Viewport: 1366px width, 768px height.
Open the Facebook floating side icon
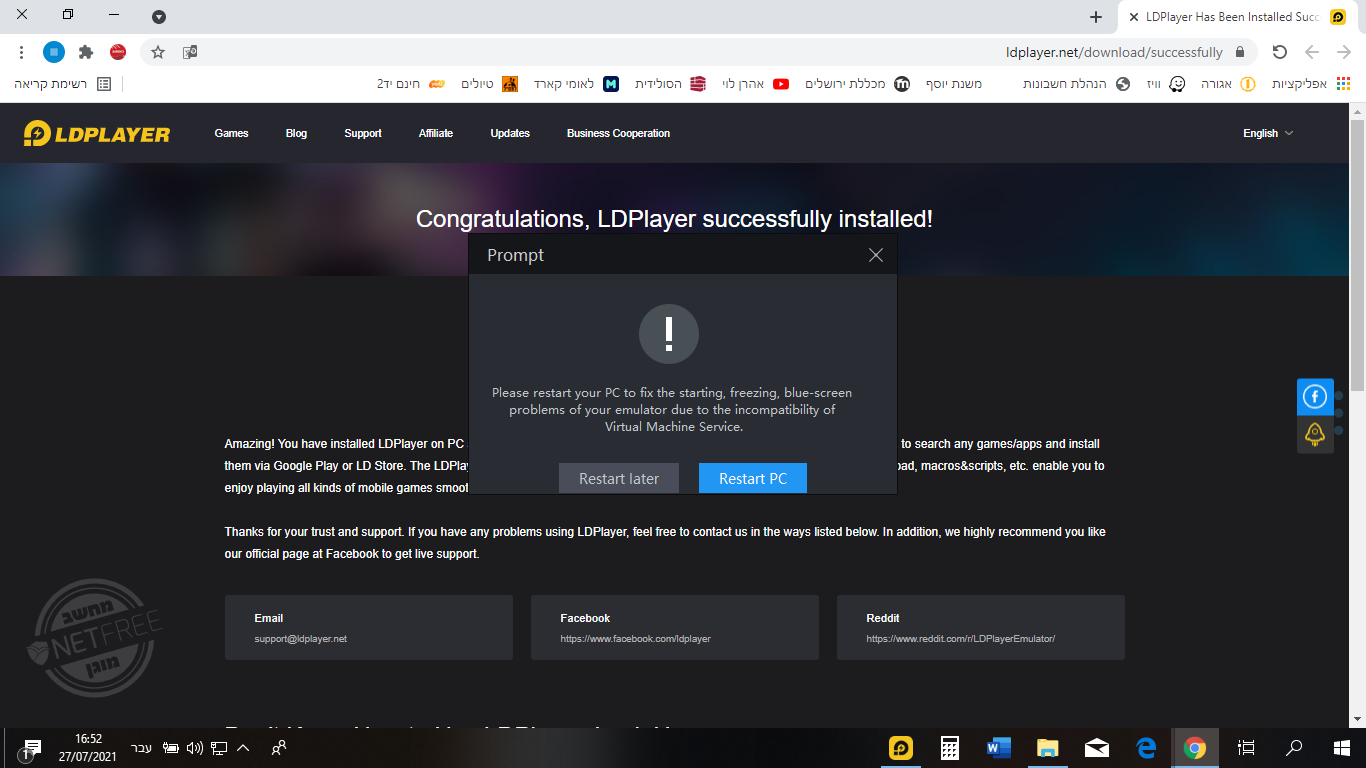[x=1315, y=396]
